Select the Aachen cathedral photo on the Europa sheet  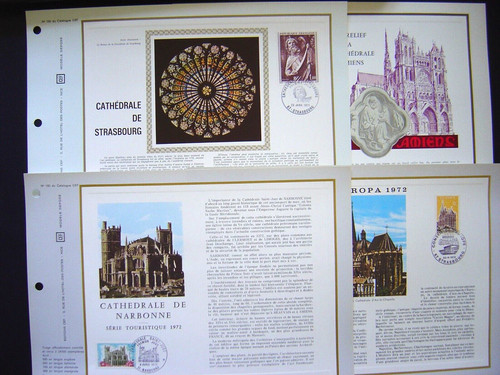pos(379,246)
